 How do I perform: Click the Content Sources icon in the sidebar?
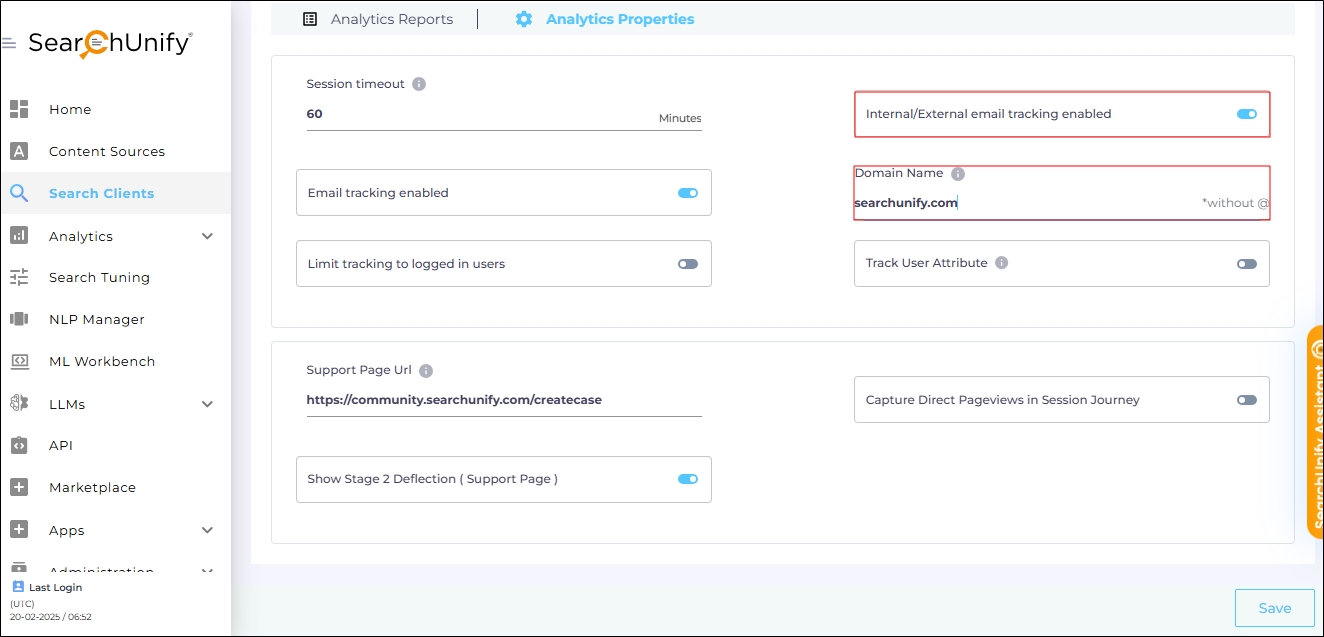point(19,151)
